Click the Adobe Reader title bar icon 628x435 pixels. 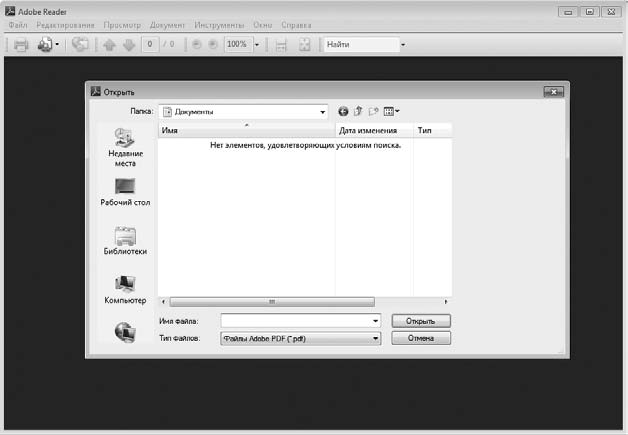tap(10, 11)
